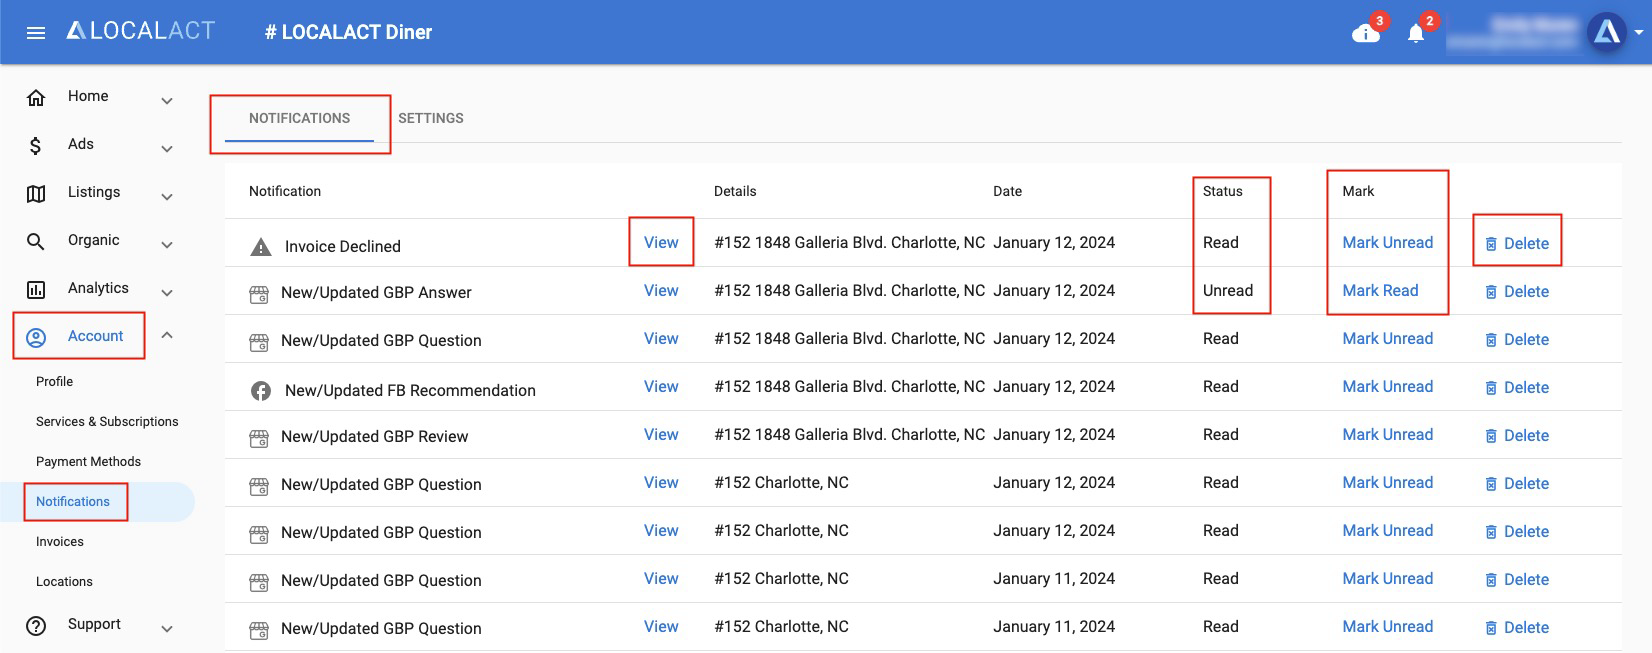
Task: Click the Support question mark icon
Action: (36, 626)
